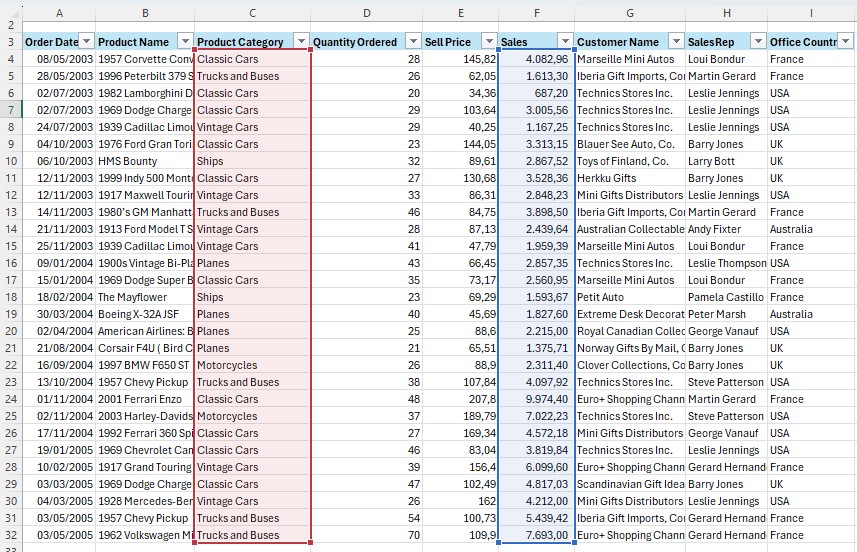The width and height of the screenshot is (857, 552).
Task: Open the SalesRep filter dropdown
Action: click(756, 42)
